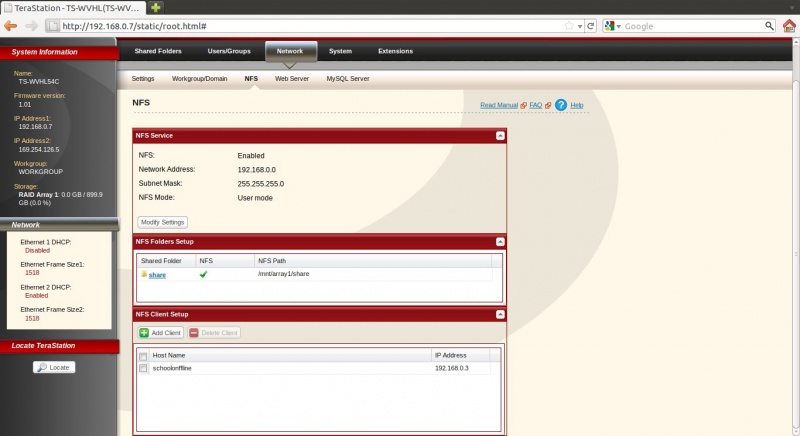Click in the browser URL address bar
This screenshot has width=800, height=436.
tap(300, 25)
